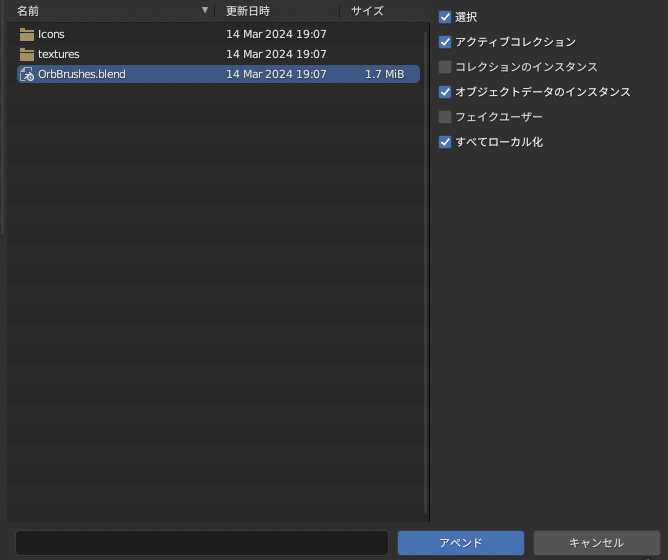Click the textures folder modified date
The height and width of the screenshot is (560, 668).
coord(276,54)
